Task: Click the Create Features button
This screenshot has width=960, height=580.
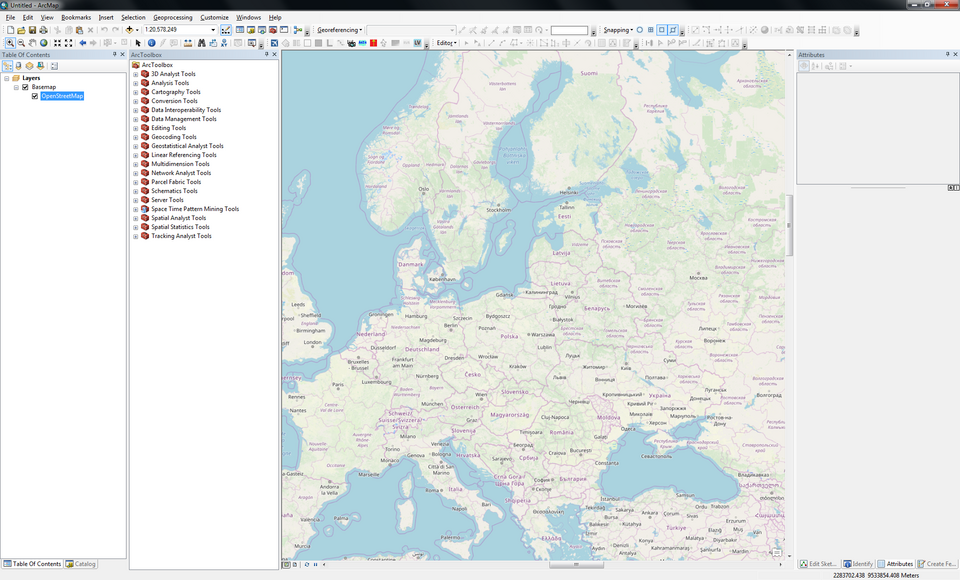Action: tap(939, 563)
